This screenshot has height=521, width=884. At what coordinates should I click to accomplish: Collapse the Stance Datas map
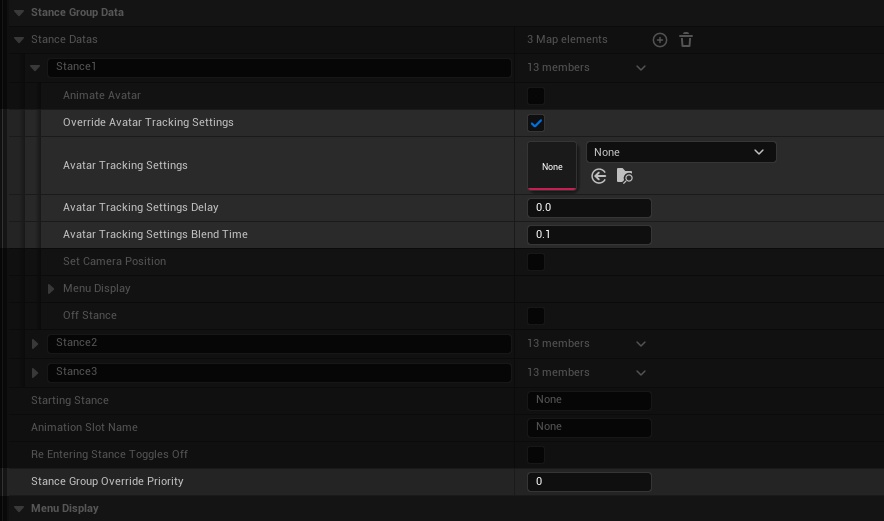(x=19, y=40)
